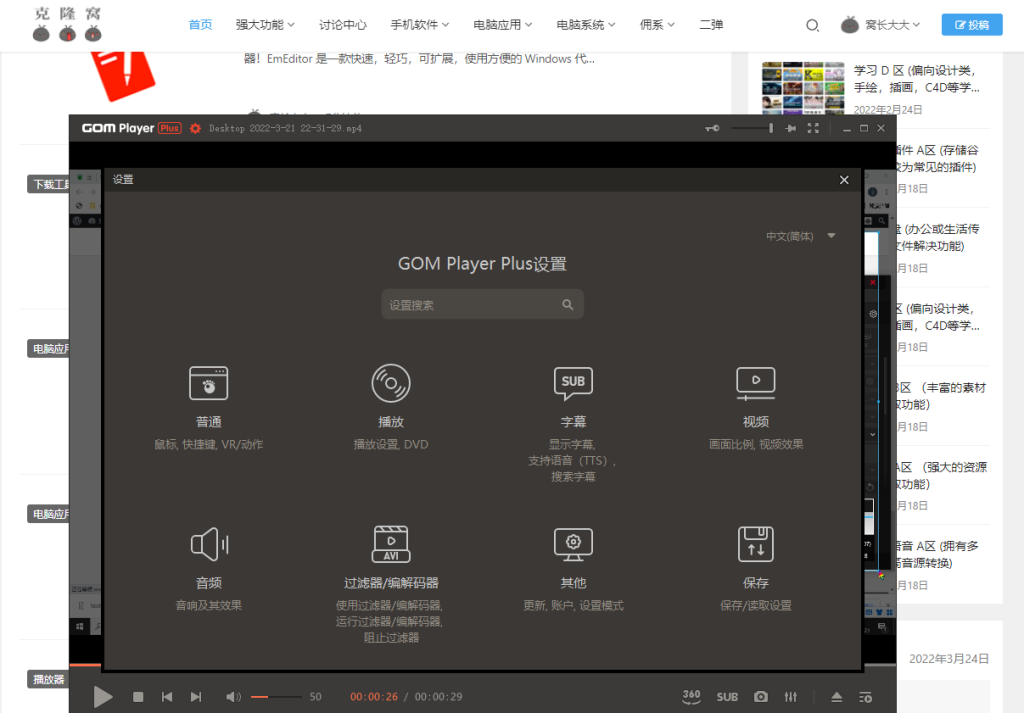Image resolution: width=1024 pixels, height=713 pixels.
Task: Click the playback progress bar above controls
Action: click(483, 665)
